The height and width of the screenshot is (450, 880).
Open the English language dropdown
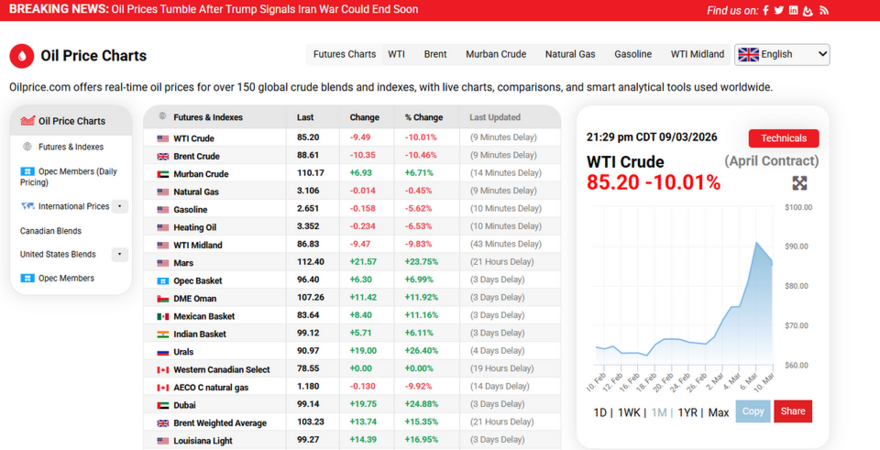point(782,54)
